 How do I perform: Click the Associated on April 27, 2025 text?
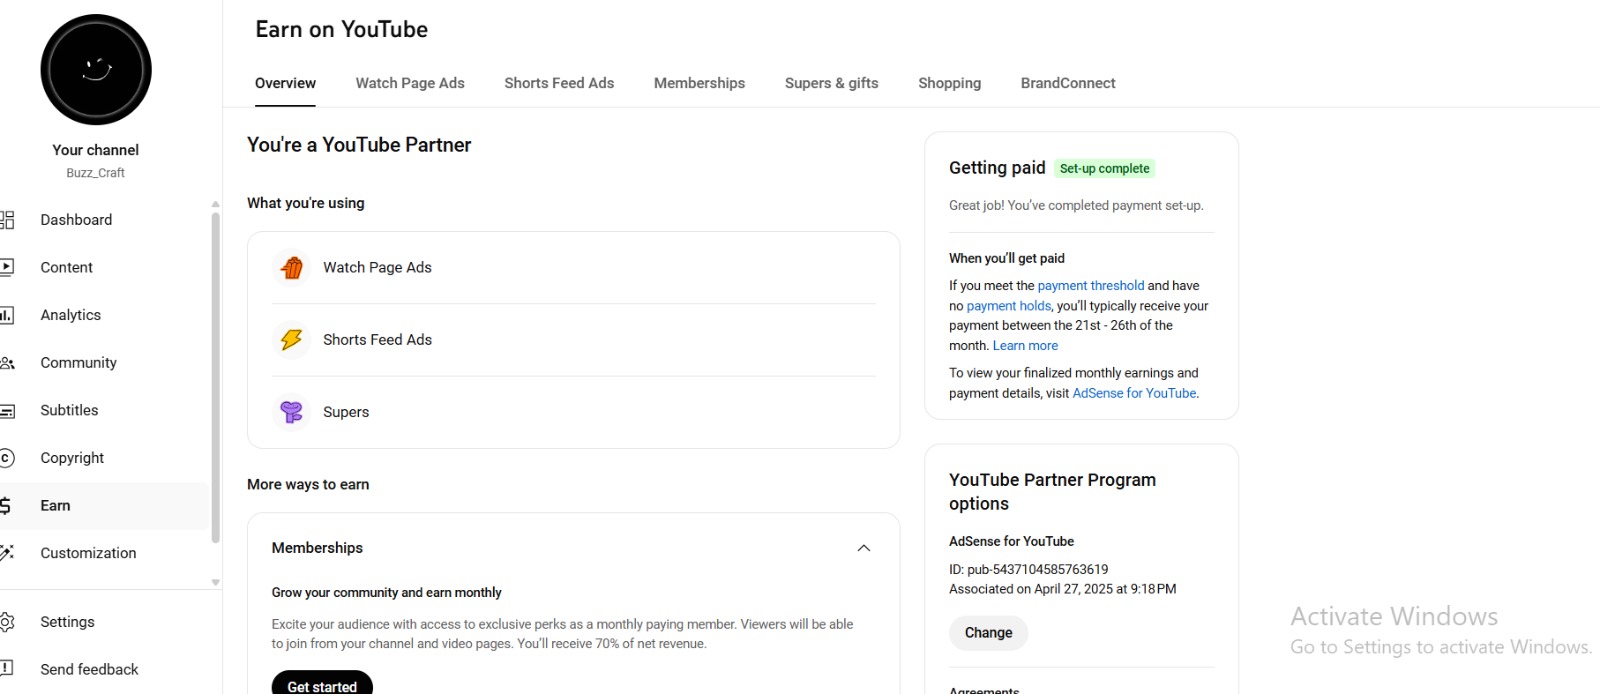(x=1063, y=589)
